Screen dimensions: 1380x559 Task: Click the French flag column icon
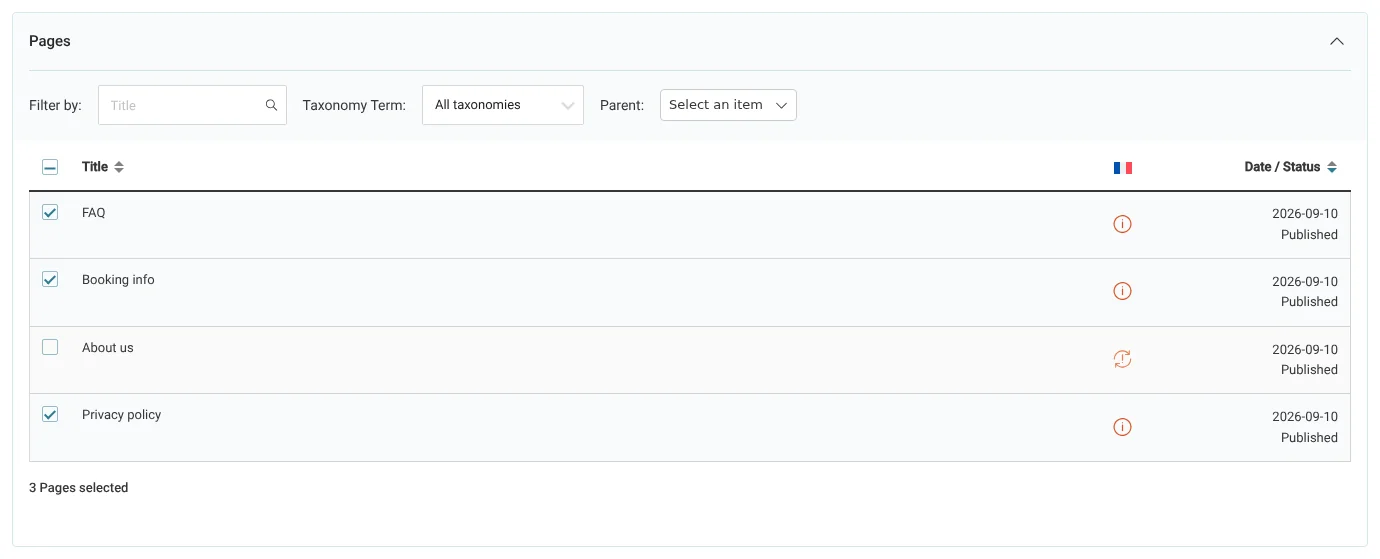pos(1122,168)
